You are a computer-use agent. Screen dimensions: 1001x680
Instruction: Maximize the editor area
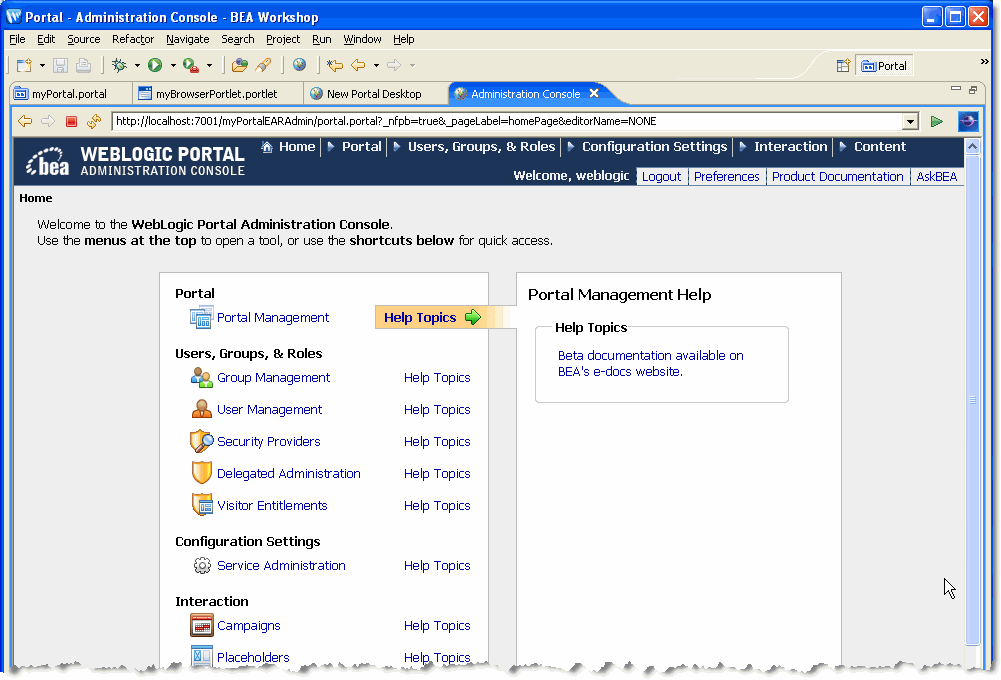(973, 89)
